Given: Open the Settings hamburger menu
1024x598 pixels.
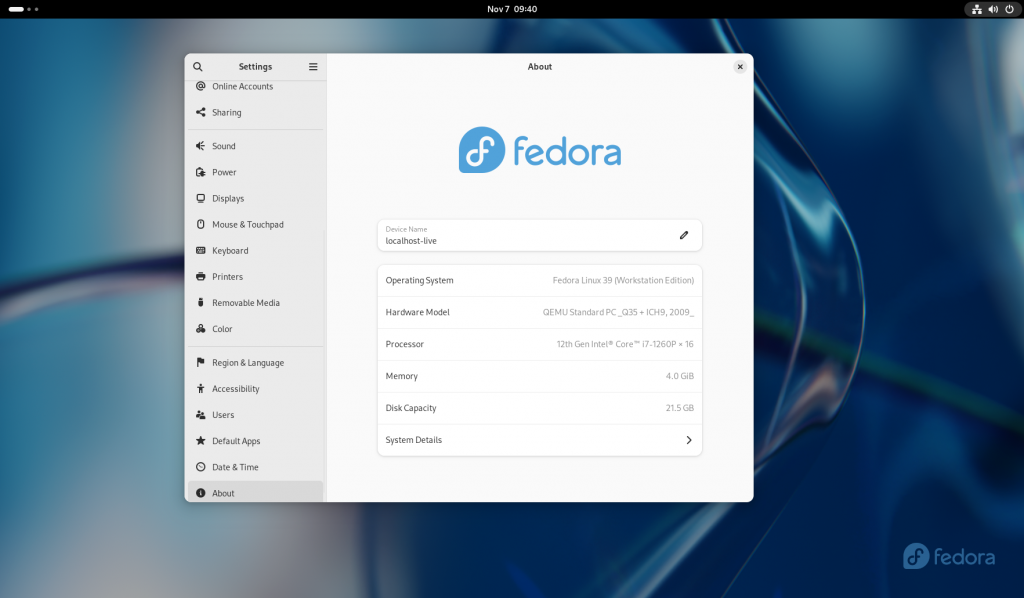Looking at the screenshot, I should point(313,66).
